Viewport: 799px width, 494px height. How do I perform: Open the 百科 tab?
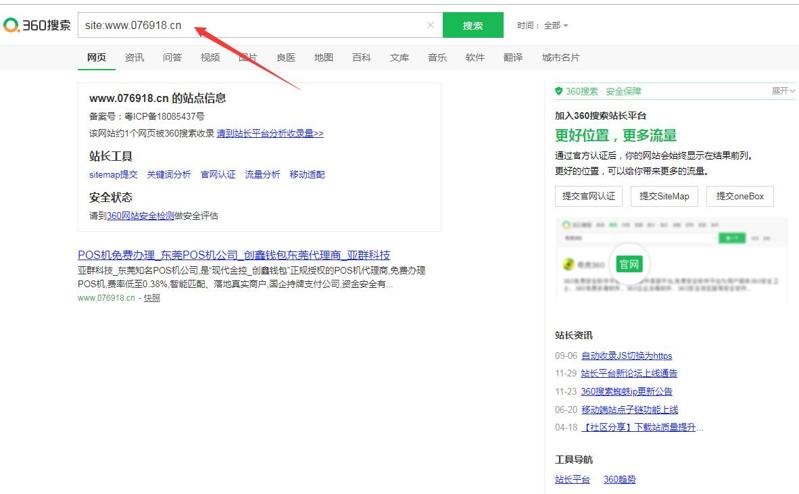(x=361, y=57)
